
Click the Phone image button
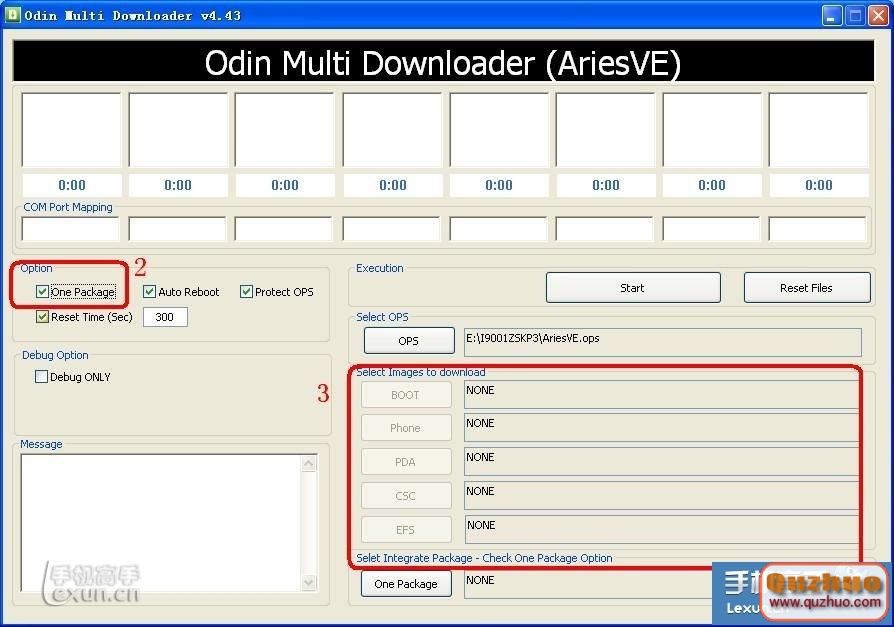(x=406, y=428)
